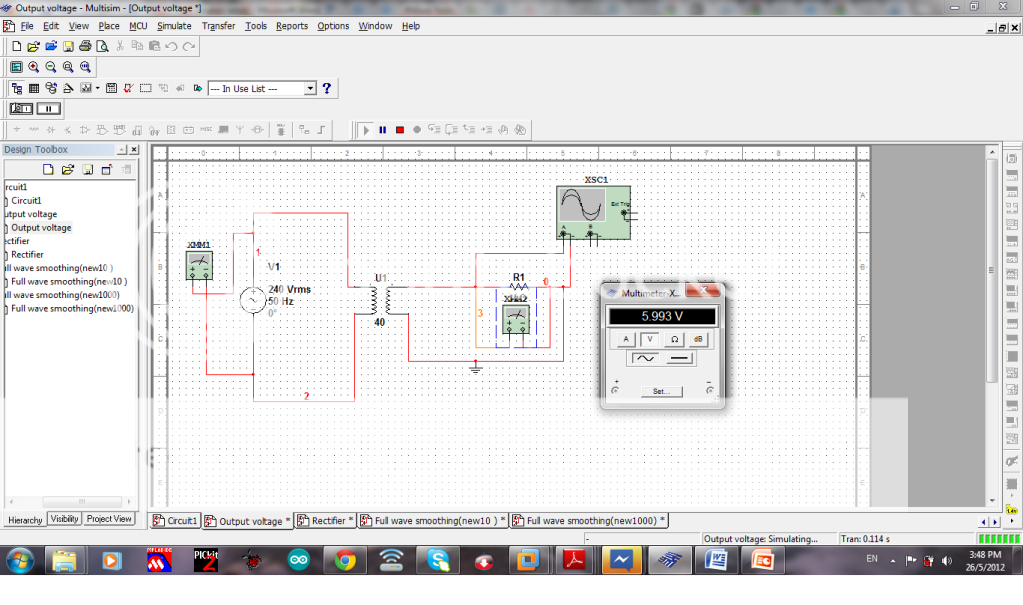
Task: Open the XSC1 oscilloscope instrument on the schematic
Action: [592, 212]
